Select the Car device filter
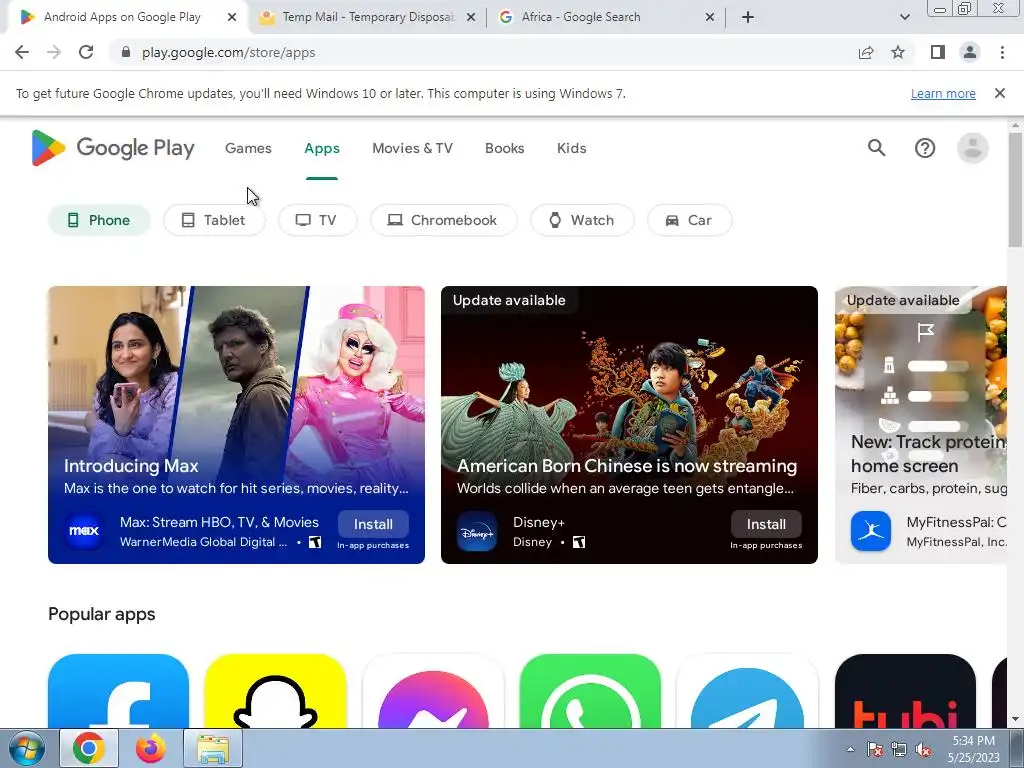This screenshot has width=1024, height=768. coord(689,220)
